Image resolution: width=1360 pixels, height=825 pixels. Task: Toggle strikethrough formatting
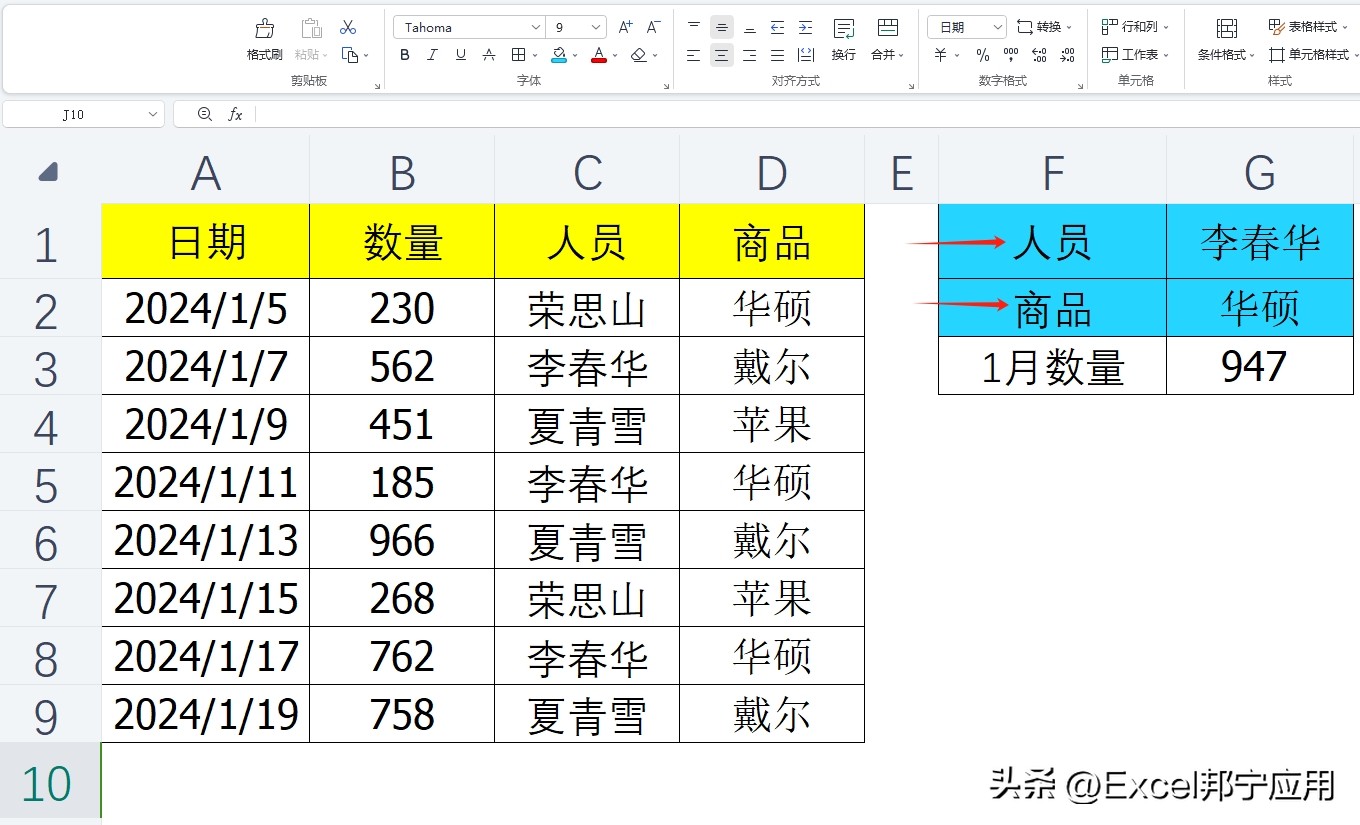489,55
